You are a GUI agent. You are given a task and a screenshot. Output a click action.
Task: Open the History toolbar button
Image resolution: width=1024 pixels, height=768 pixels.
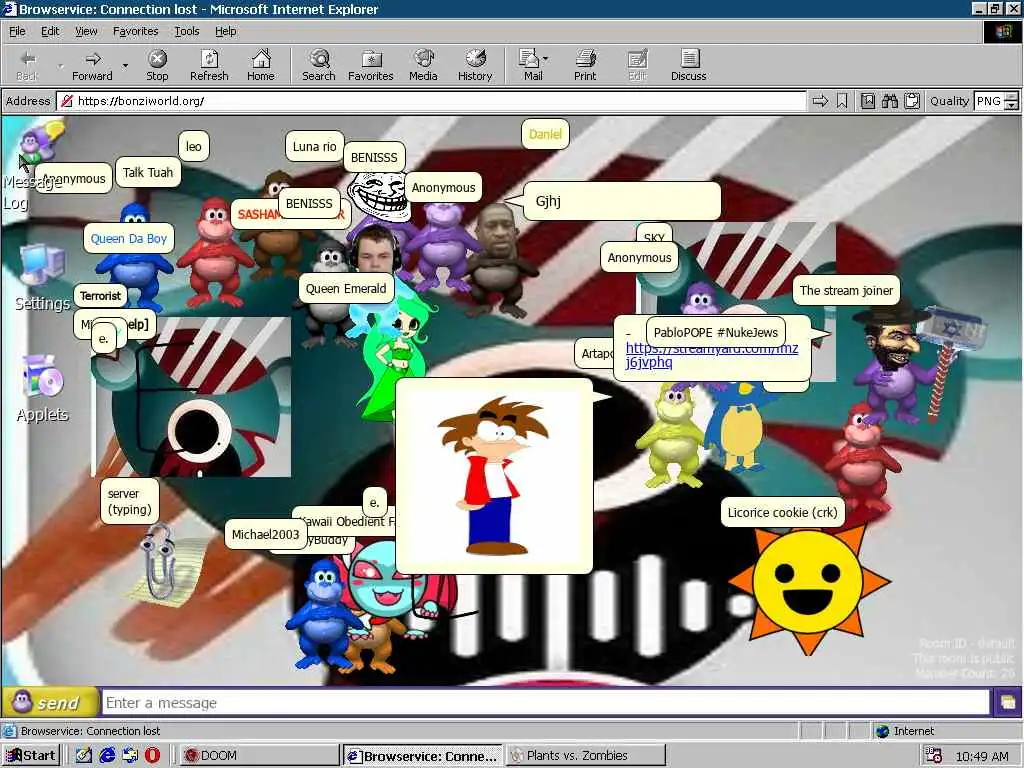tap(475, 65)
